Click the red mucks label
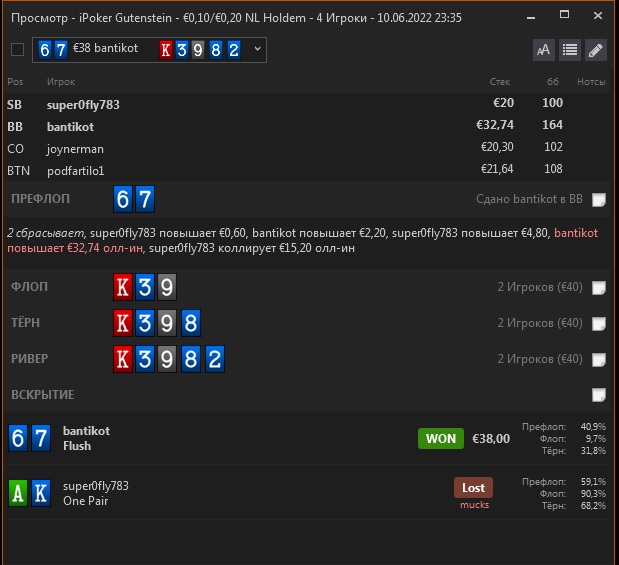This screenshot has width=619, height=565. [475, 505]
